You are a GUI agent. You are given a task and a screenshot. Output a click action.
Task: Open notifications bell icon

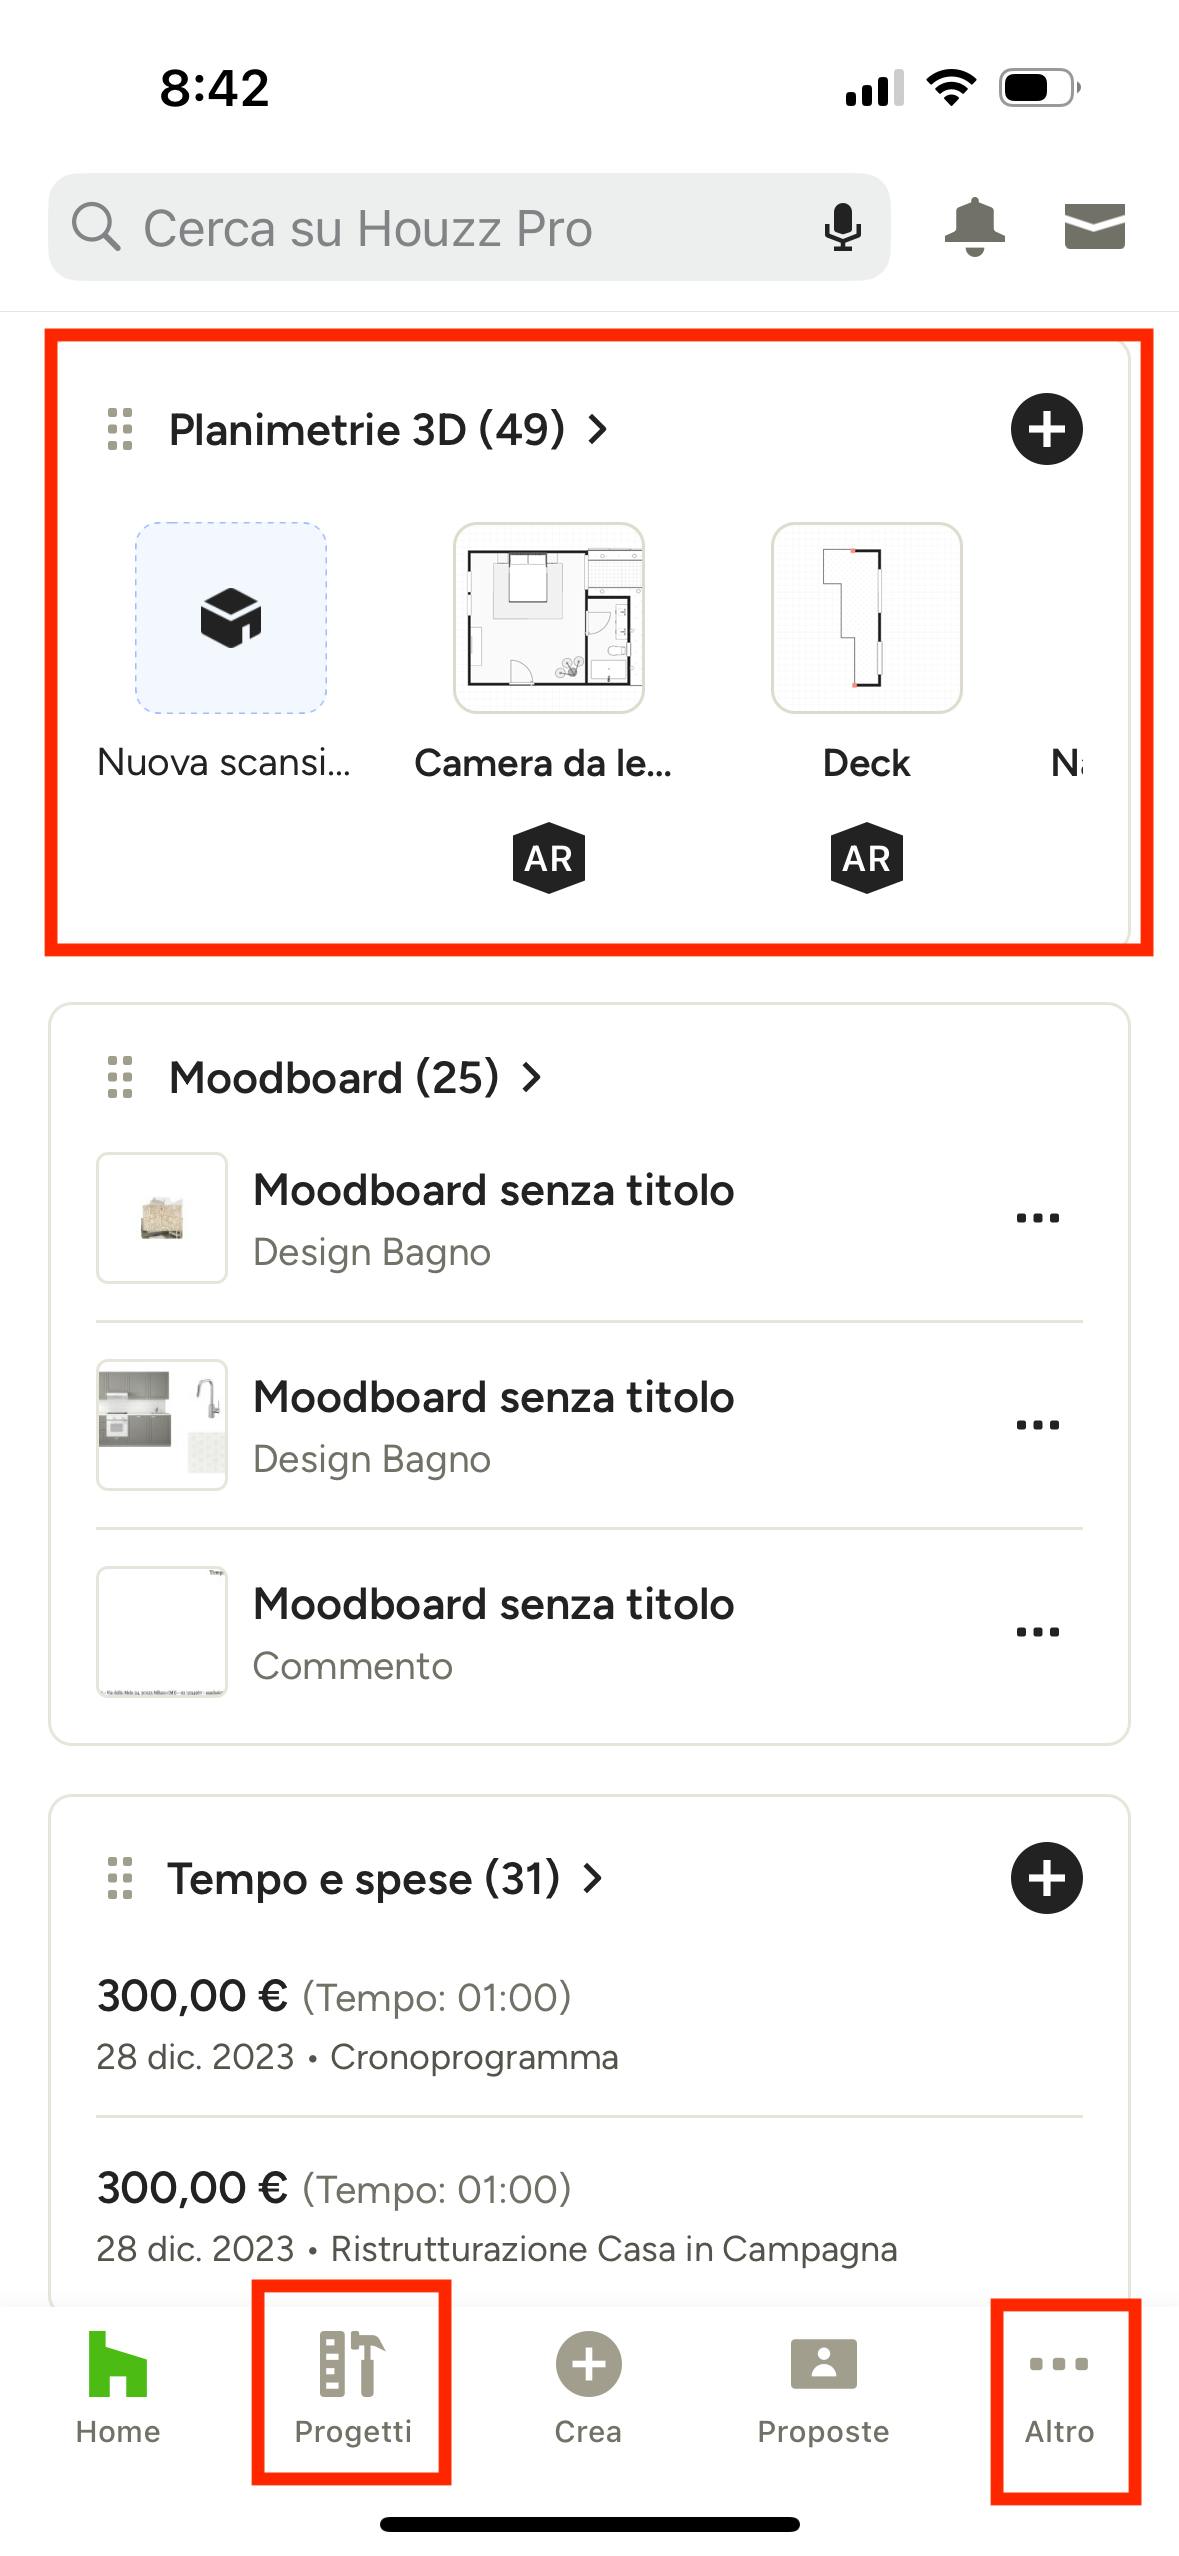pos(974,226)
